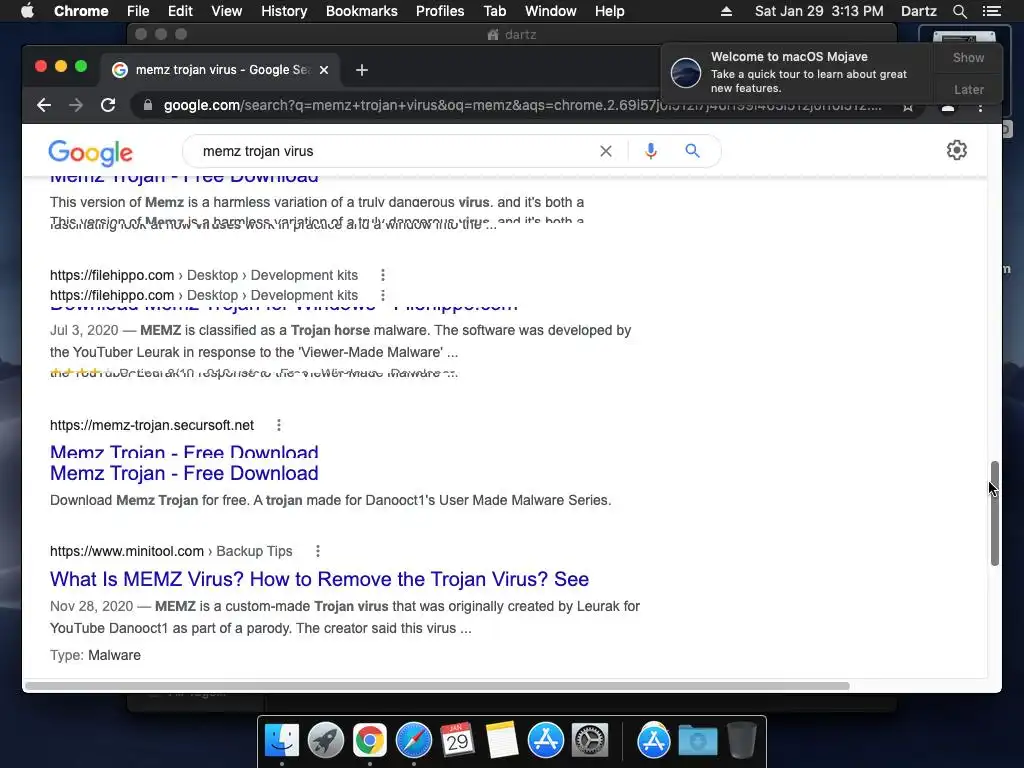This screenshot has height=768, width=1024.
Task: Open the lower filehippo.com result options
Action: pyautogui.click(x=383, y=295)
